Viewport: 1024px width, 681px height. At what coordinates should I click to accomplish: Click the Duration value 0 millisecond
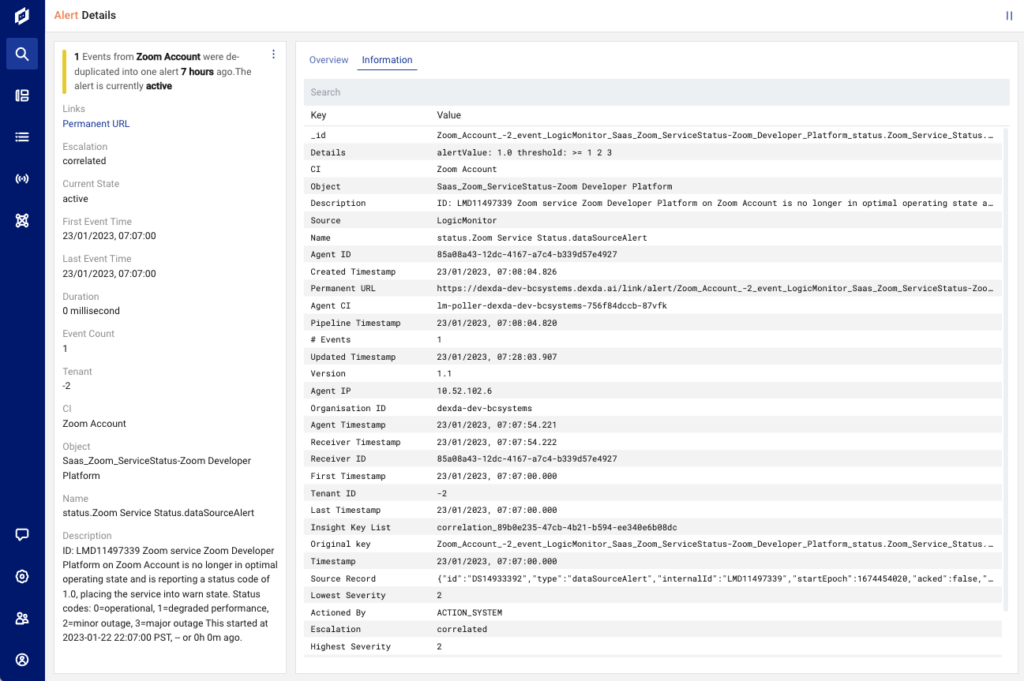[x=91, y=311]
